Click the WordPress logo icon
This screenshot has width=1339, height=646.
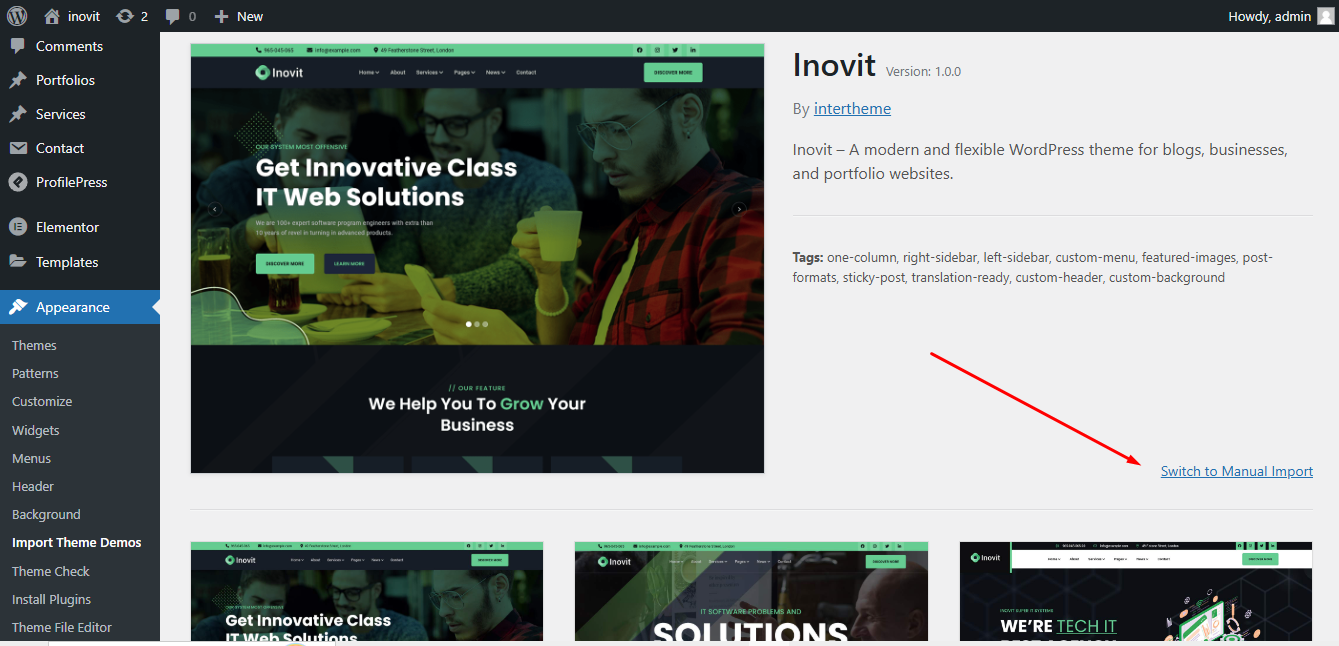[x=16, y=16]
